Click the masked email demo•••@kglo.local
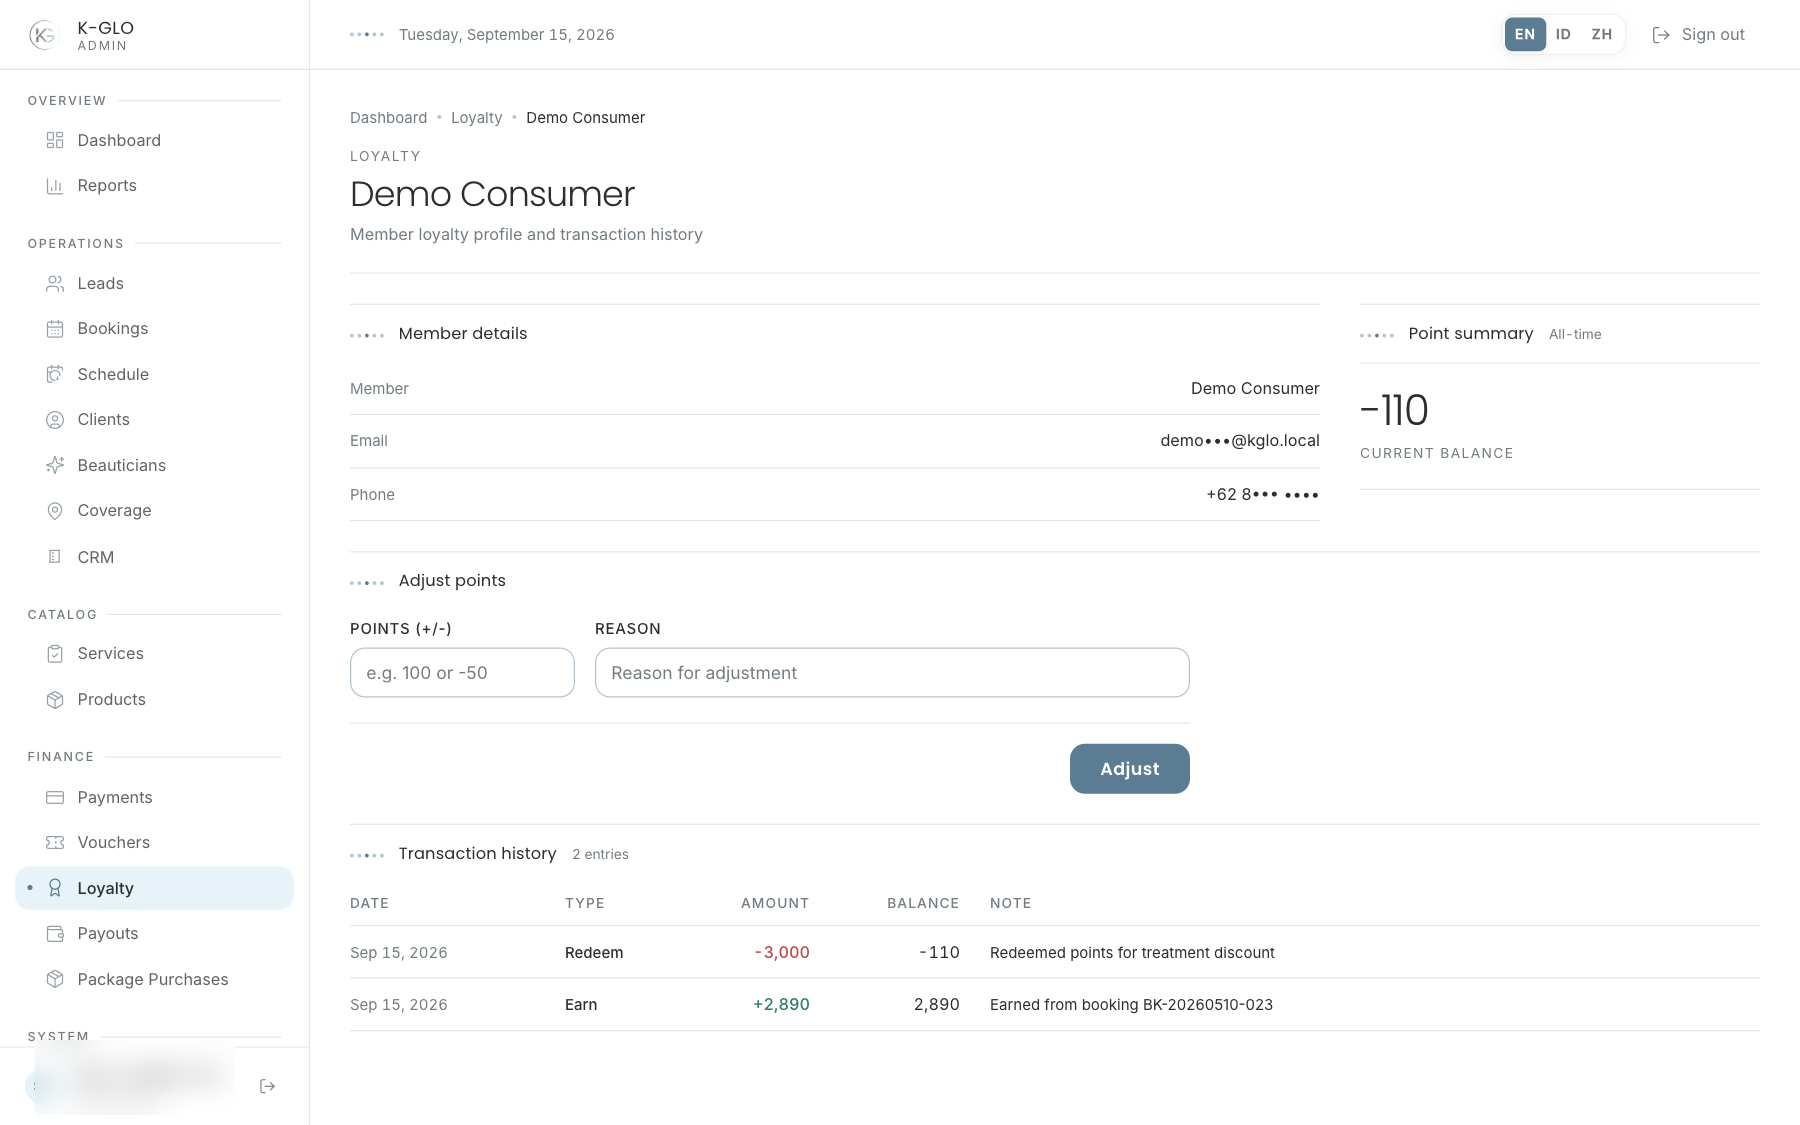 tap(1240, 441)
